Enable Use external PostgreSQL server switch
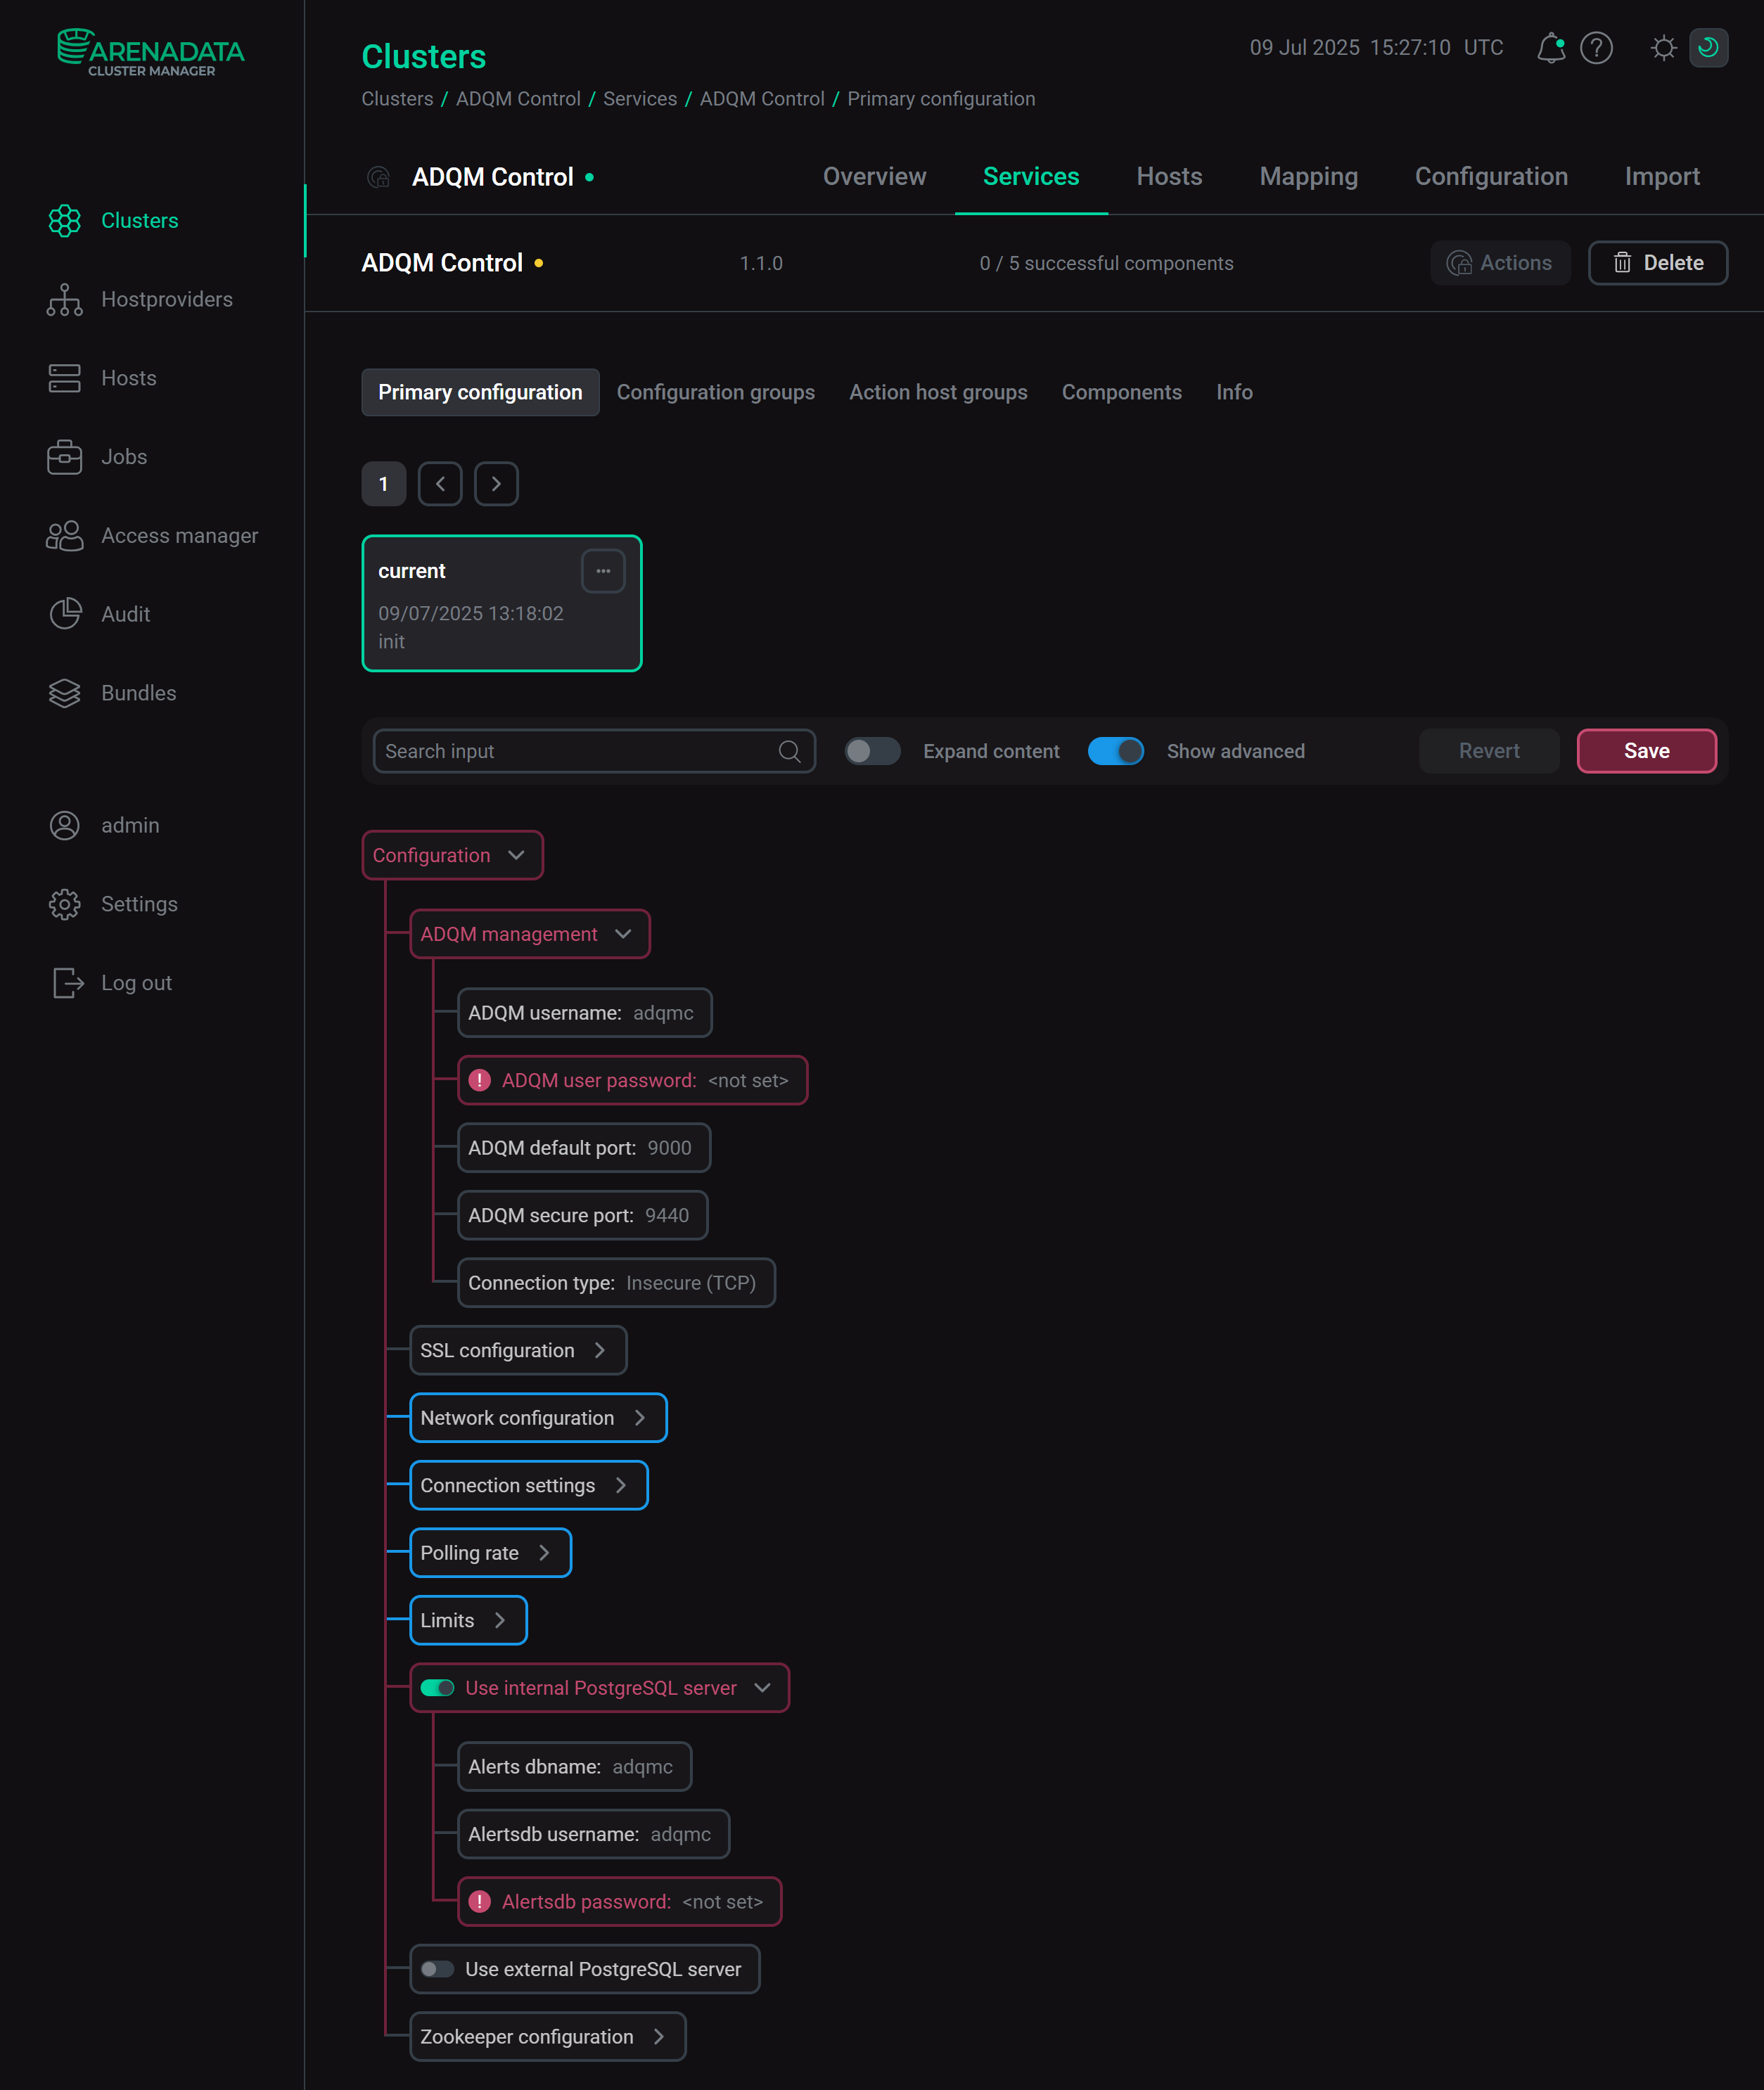This screenshot has width=1764, height=2090. (x=437, y=1969)
